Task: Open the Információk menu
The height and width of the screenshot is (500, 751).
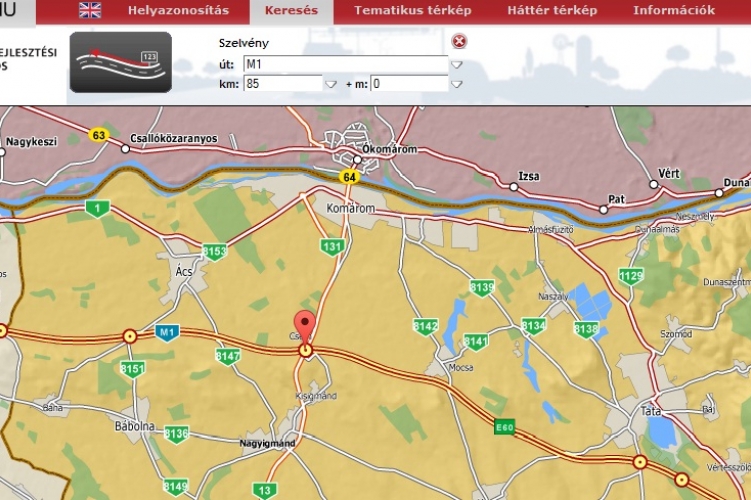Action: pos(673,11)
